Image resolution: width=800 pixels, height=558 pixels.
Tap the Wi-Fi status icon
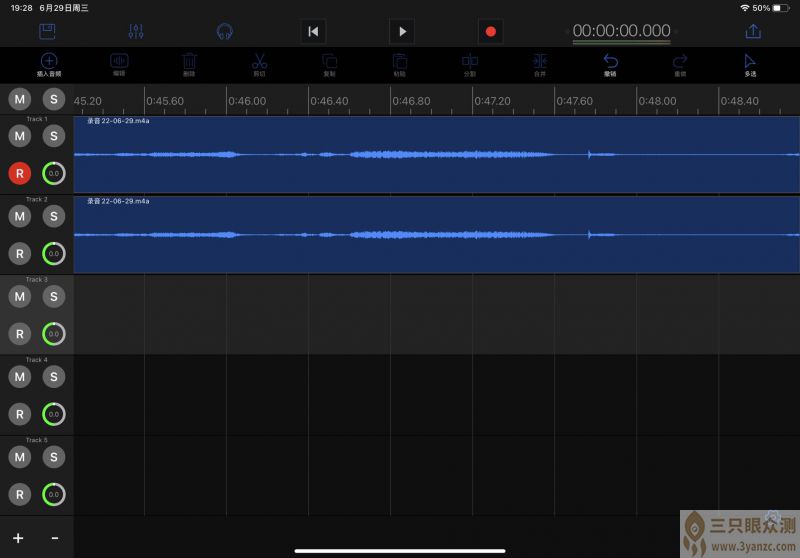click(x=745, y=8)
